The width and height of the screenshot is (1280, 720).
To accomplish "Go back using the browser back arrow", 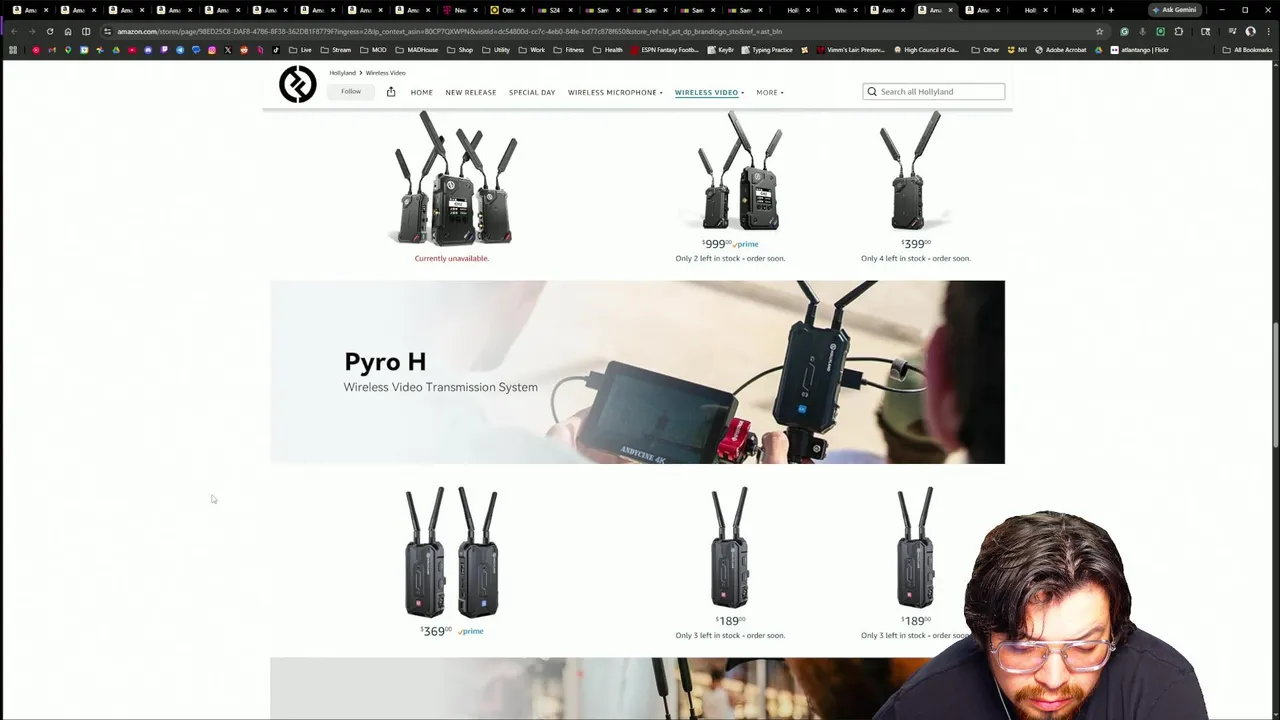I will 14,31.
